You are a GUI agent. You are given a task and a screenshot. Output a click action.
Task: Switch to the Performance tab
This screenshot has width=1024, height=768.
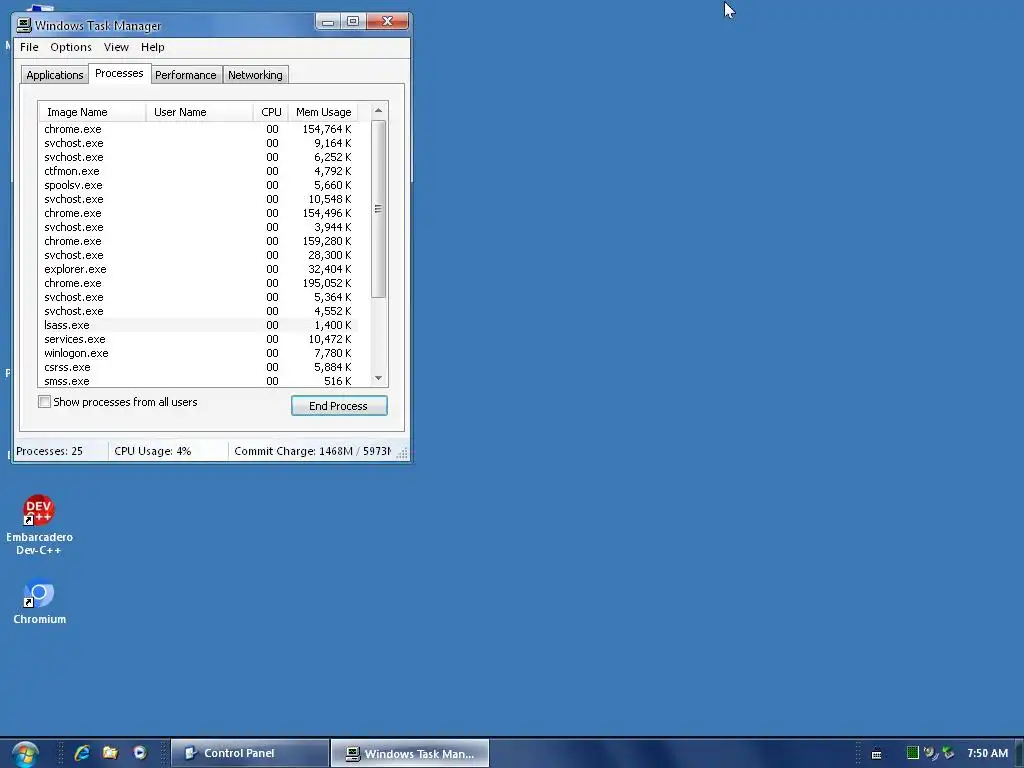point(185,74)
